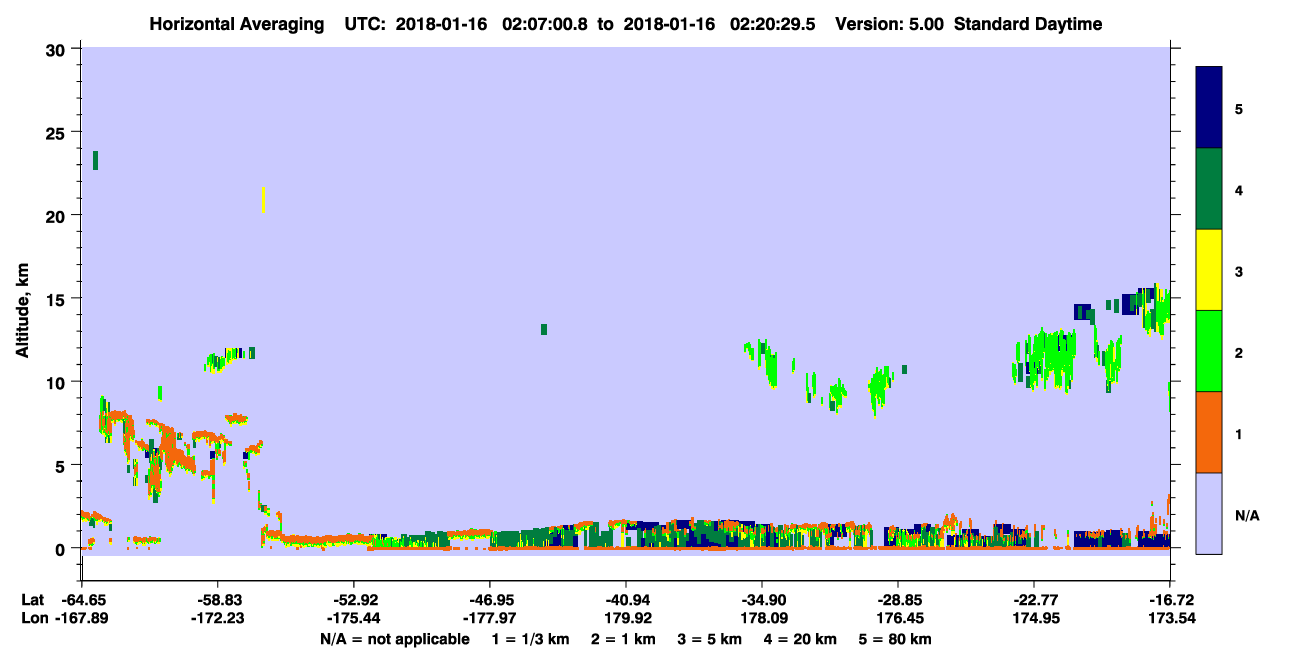
Task: Click longitude value -175.44
Action: click(354, 617)
